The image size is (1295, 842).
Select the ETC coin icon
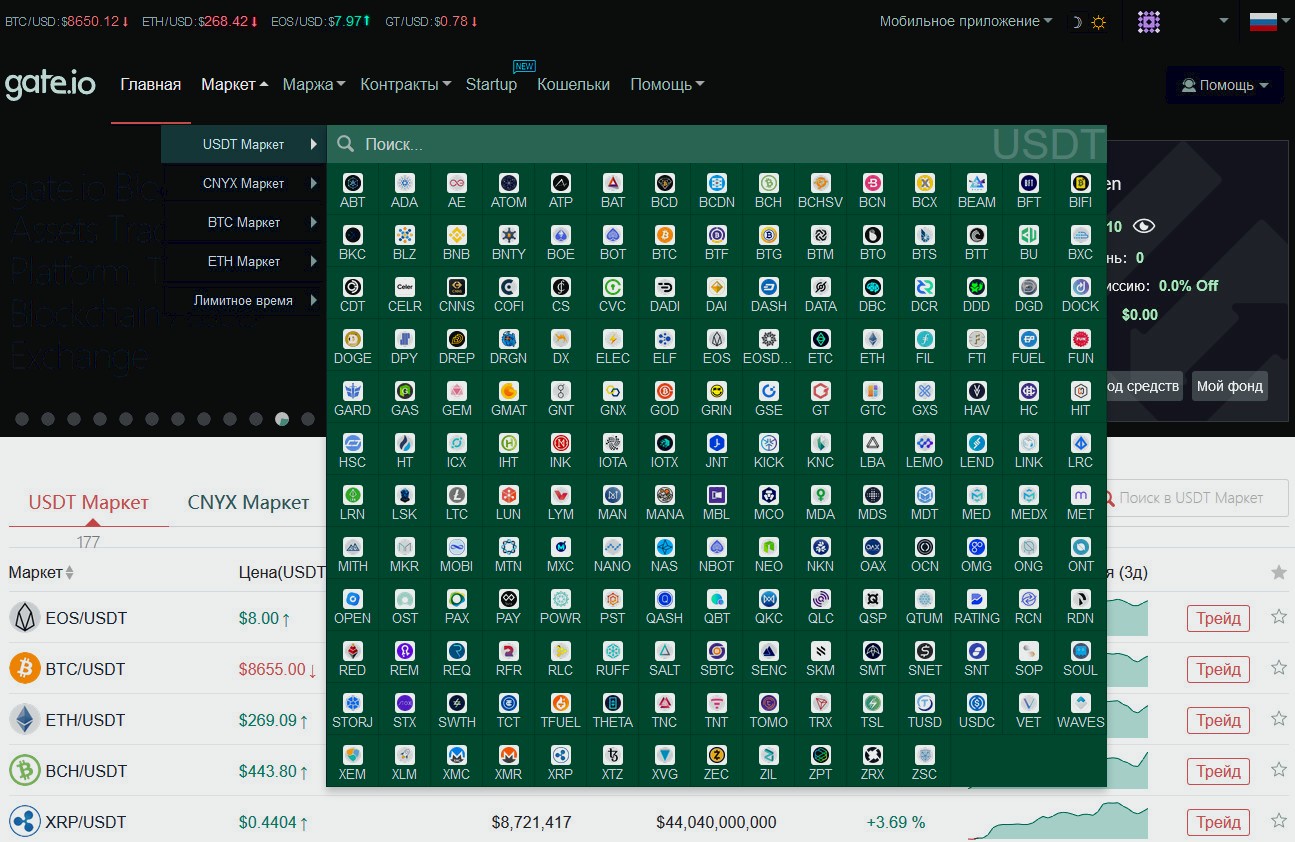point(820,339)
